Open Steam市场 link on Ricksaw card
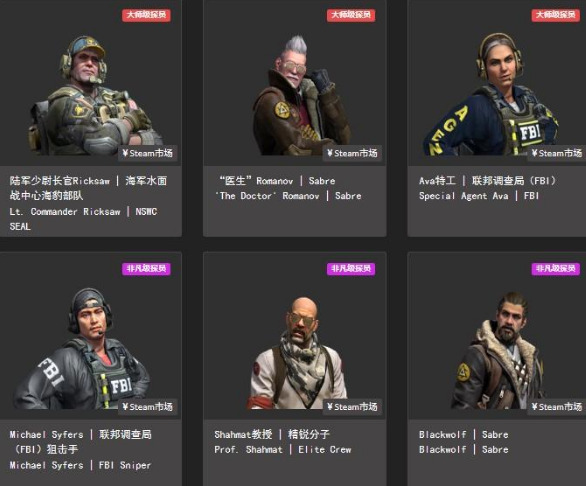This screenshot has width=586, height=486. point(147,153)
